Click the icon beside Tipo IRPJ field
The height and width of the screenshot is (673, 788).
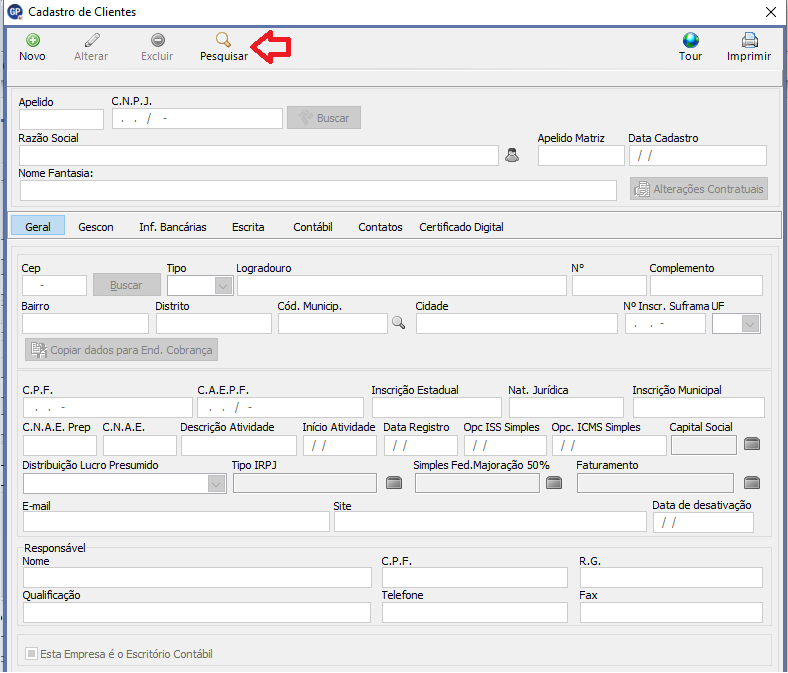click(394, 483)
